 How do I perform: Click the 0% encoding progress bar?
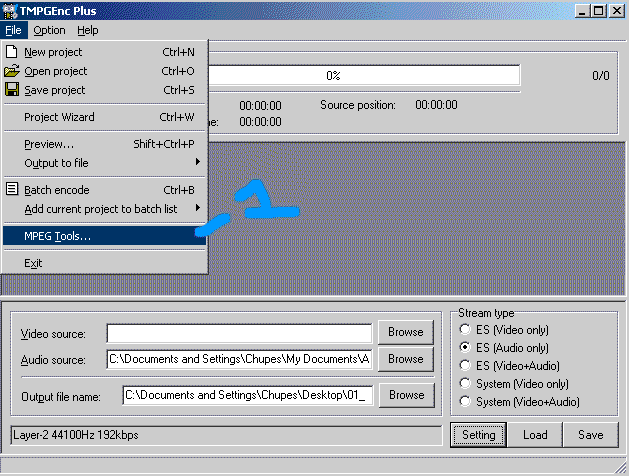[363, 75]
